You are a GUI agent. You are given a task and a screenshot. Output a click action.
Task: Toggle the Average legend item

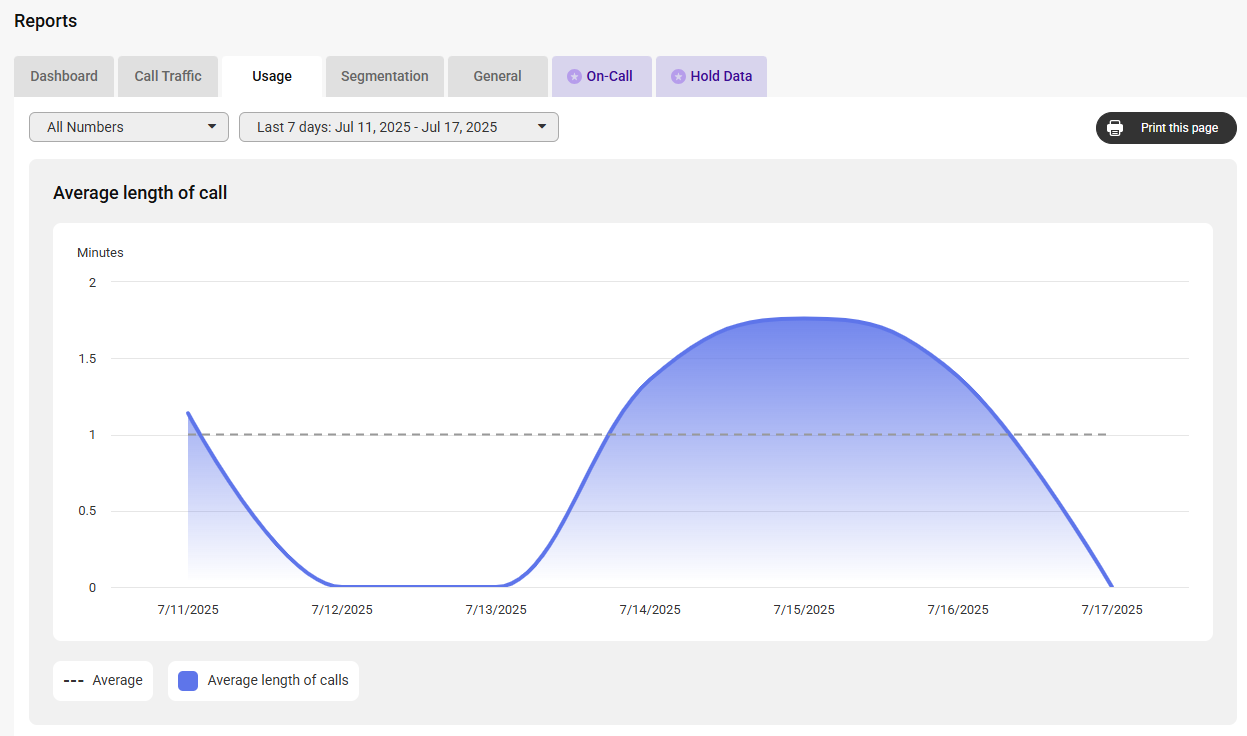103,681
